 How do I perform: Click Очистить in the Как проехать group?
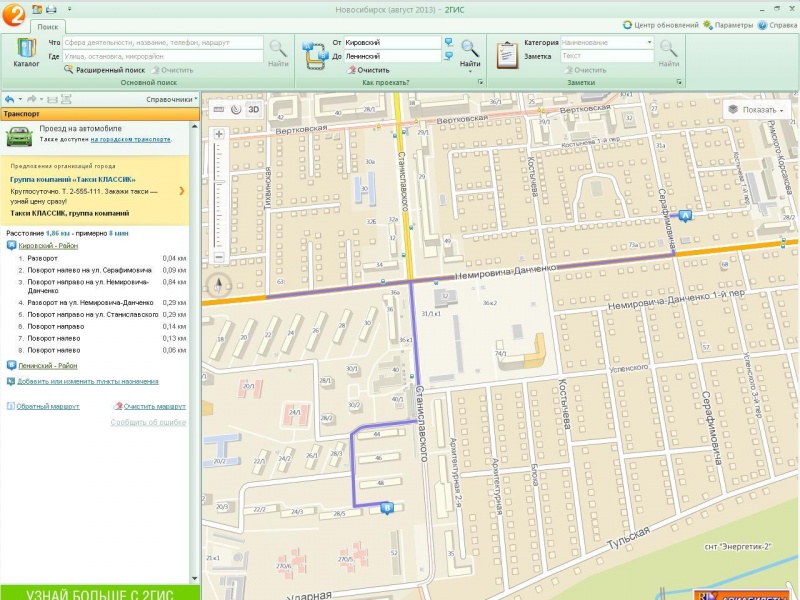click(x=368, y=70)
